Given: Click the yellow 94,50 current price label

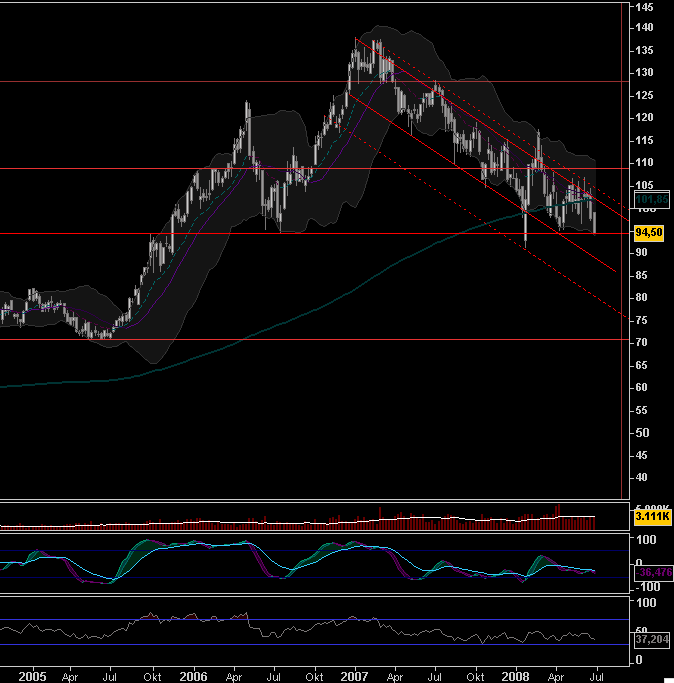Looking at the screenshot, I should (x=650, y=232).
